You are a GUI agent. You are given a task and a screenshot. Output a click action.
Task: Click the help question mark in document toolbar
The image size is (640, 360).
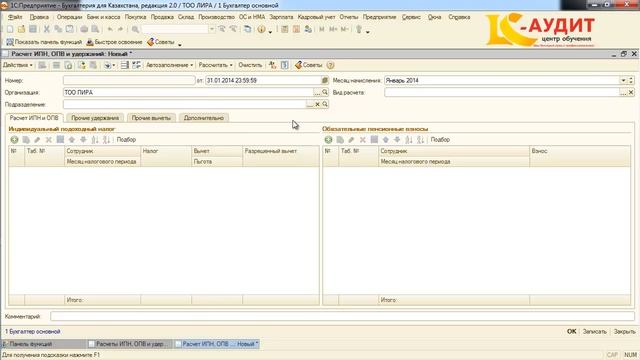pyautogui.click(x=331, y=65)
